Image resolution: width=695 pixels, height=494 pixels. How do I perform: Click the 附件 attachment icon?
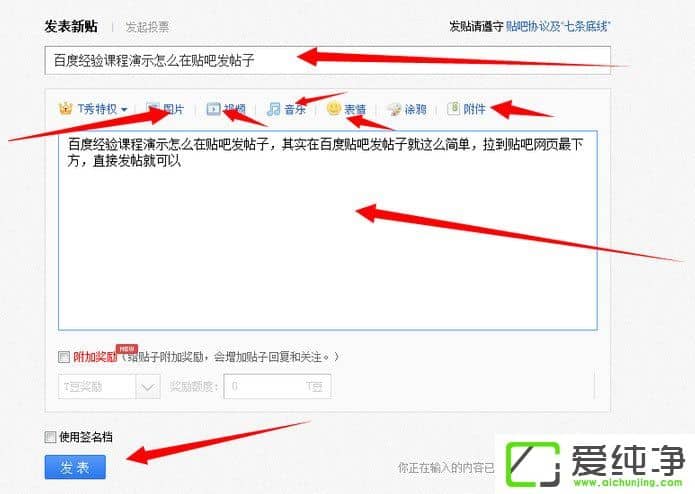[x=453, y=108]
